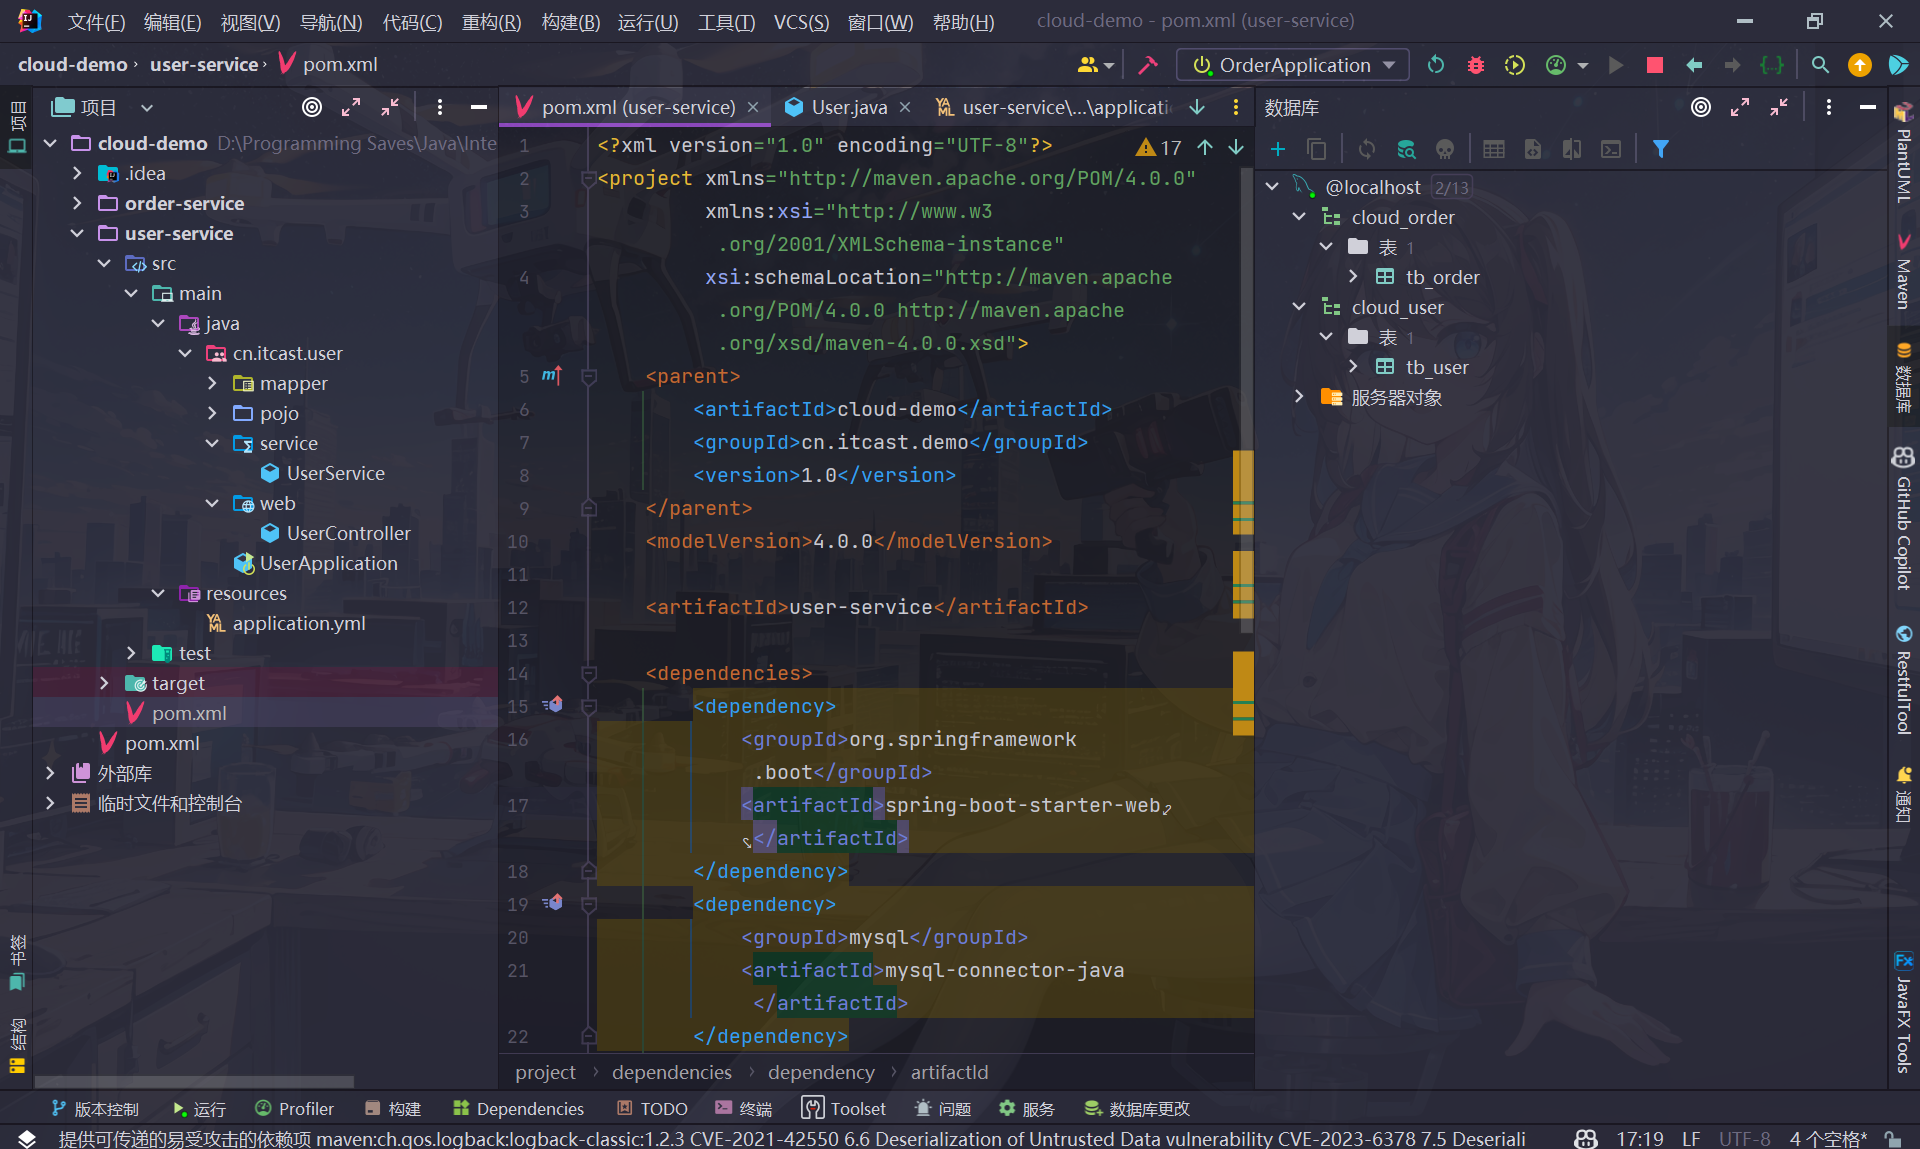Expand the tb_user table node
1920x1149 pixels.
tap(1353, 367)
